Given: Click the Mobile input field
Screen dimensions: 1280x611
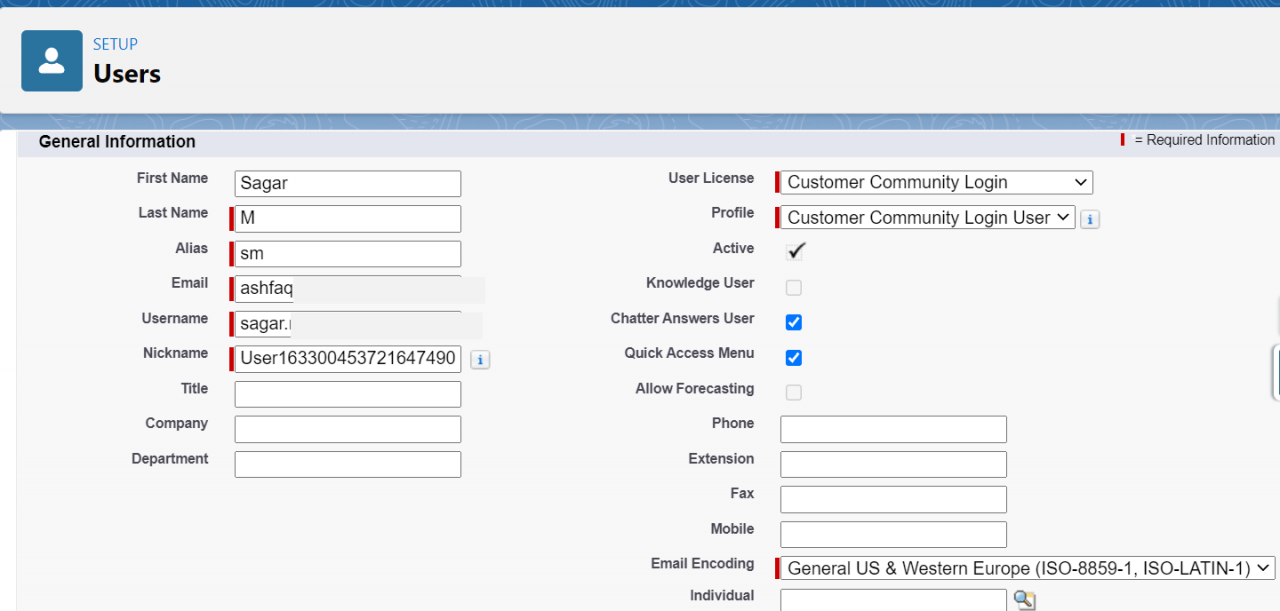Looking at the screenshot, I should tap(893, 533).
